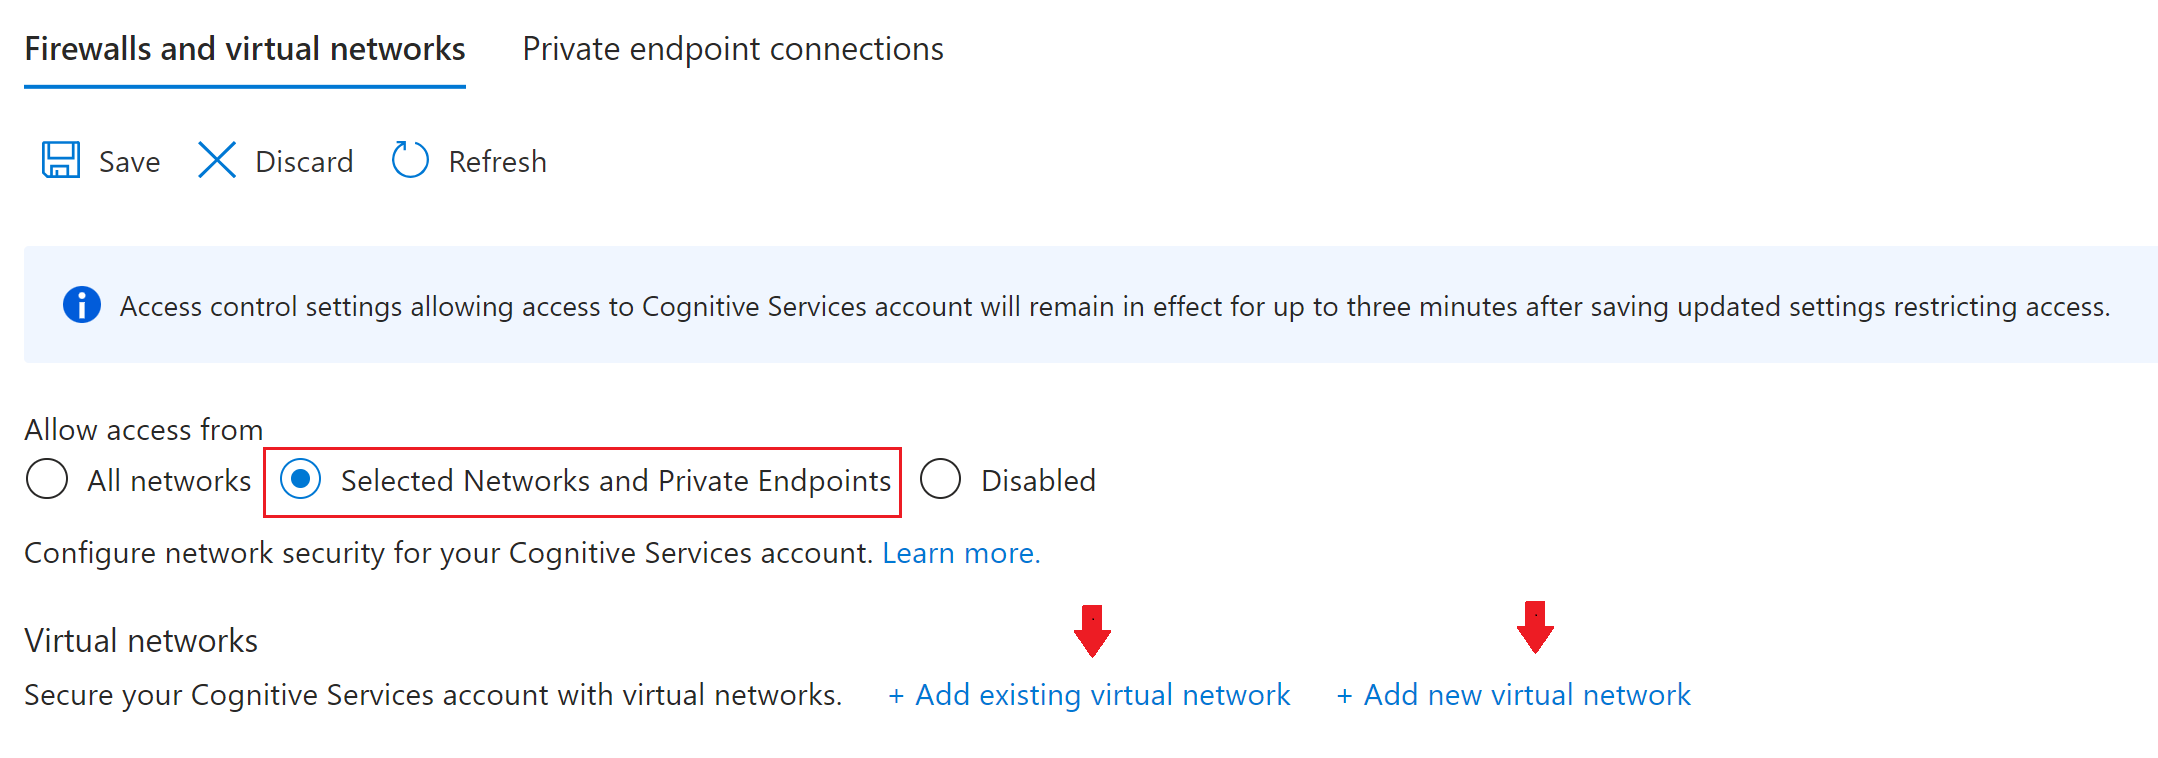The width and height of the screenshot is (2158, 758).
Task: Click the X icon beside the Discard label
Action: pos(216,160)
